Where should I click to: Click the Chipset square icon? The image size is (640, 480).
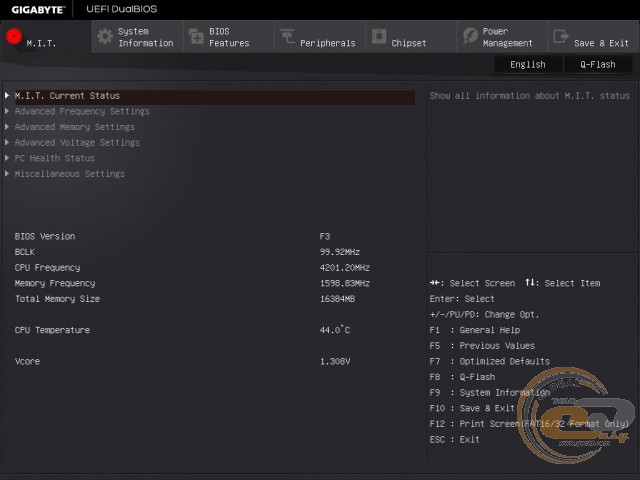379,36
